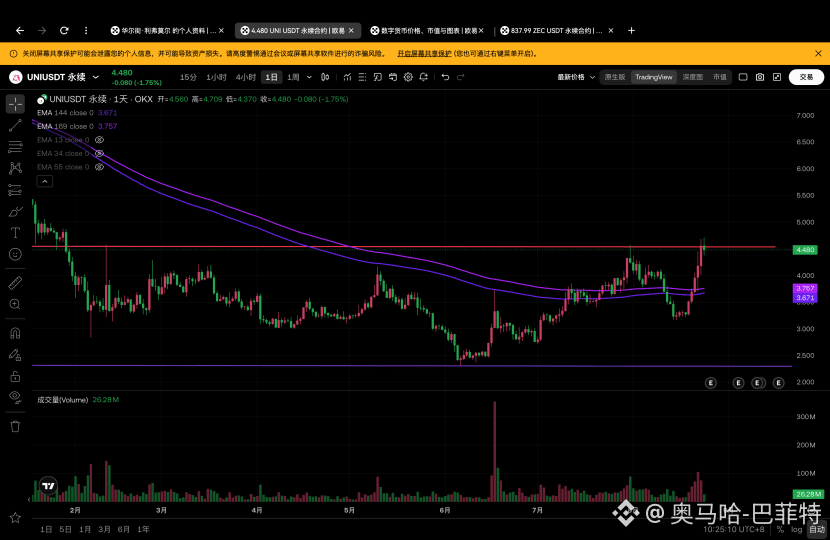The width and height of the screenshot is (830, 540).
Task: Expand chart to fullscreen
Action: tap(777, 77)
